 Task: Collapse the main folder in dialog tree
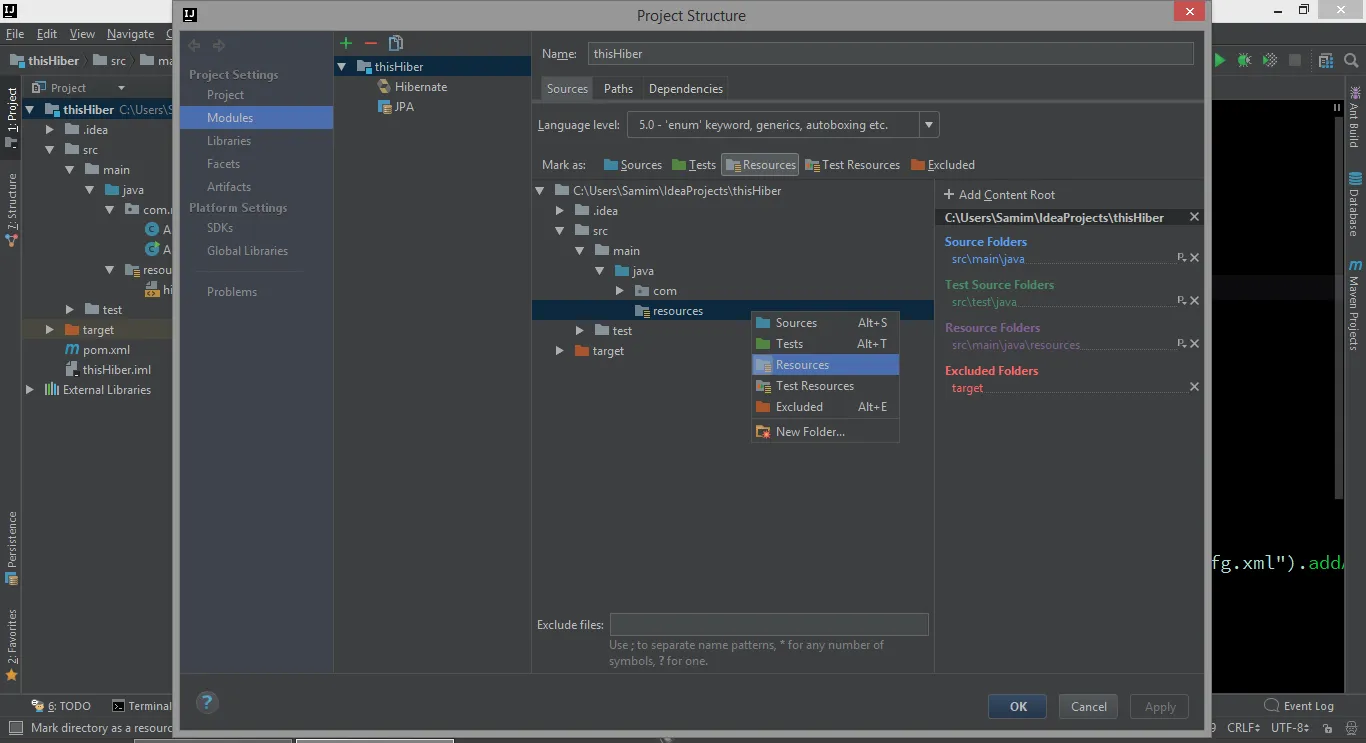click(580, 251)
